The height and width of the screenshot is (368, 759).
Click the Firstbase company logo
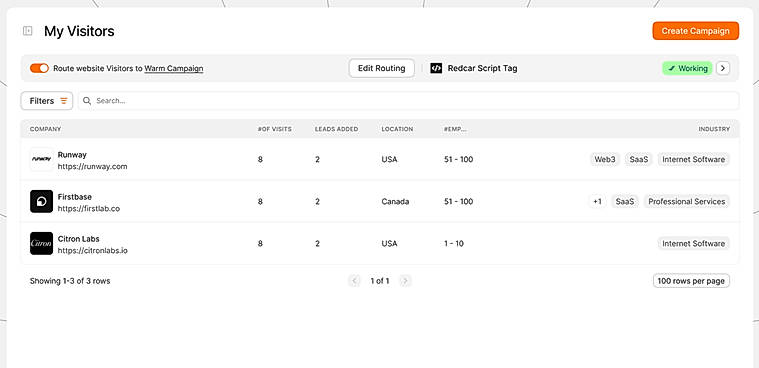click(x=42, y=201)
